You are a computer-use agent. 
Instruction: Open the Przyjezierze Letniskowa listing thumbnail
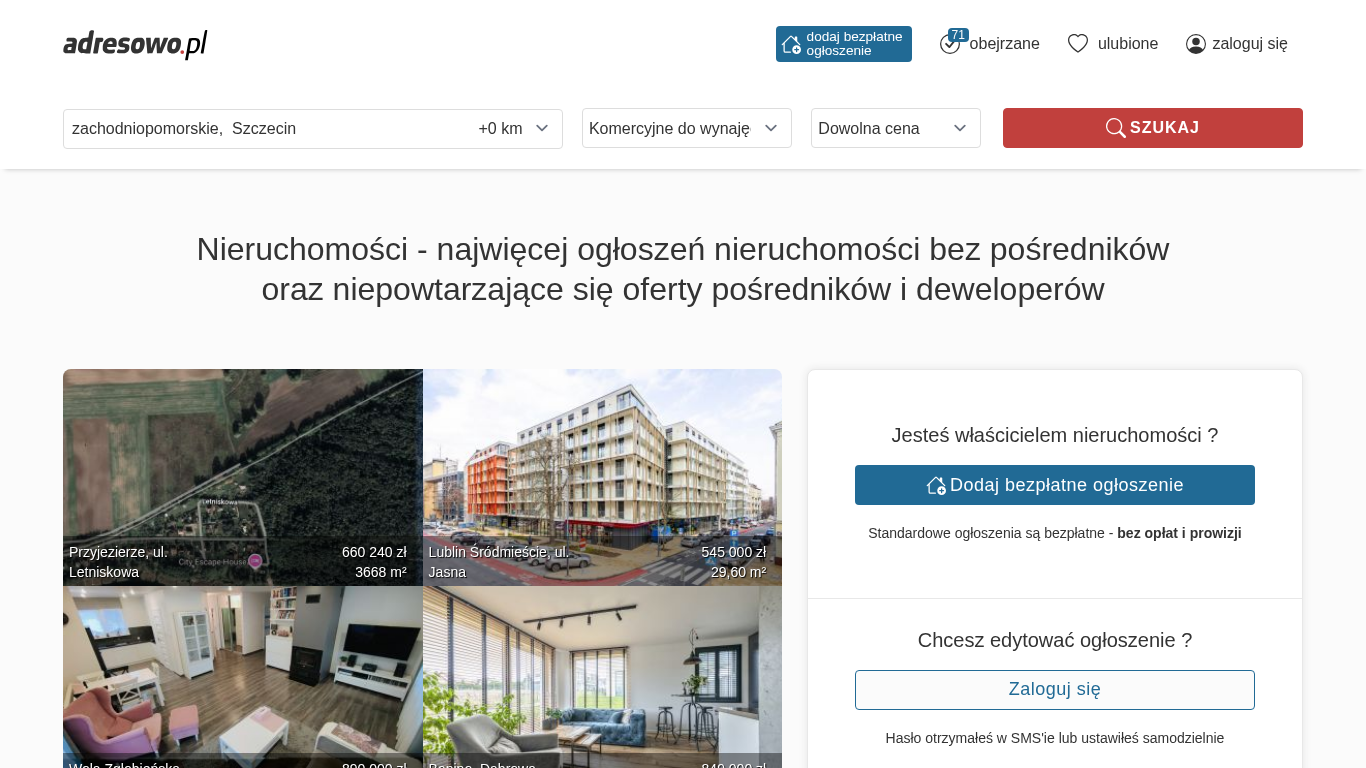(x=243, y=477)
